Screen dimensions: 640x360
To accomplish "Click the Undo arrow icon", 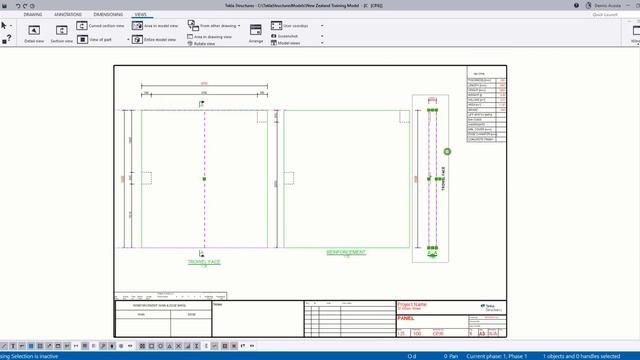I will click(x=18, y=6).
